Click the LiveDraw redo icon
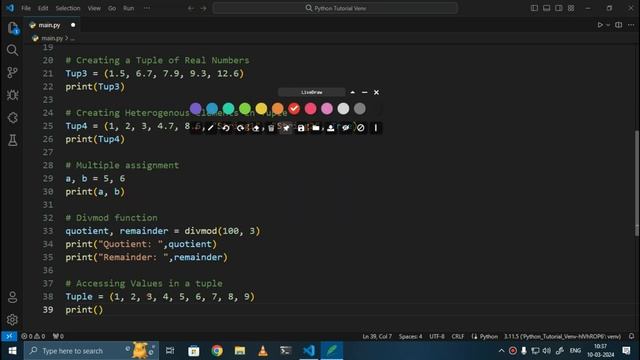Image resolution: width=640 pixels, height=360 pixels. coord(241,128)
